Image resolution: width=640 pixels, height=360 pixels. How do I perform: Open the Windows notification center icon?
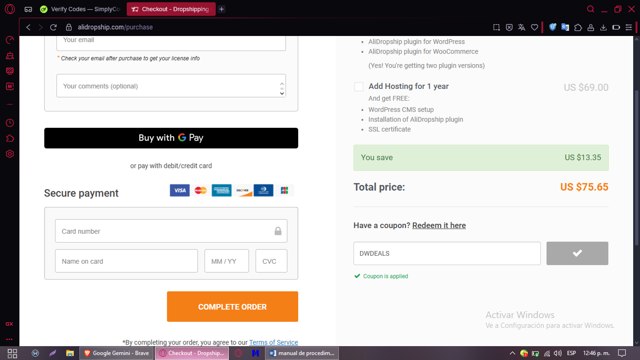[622, 353]
